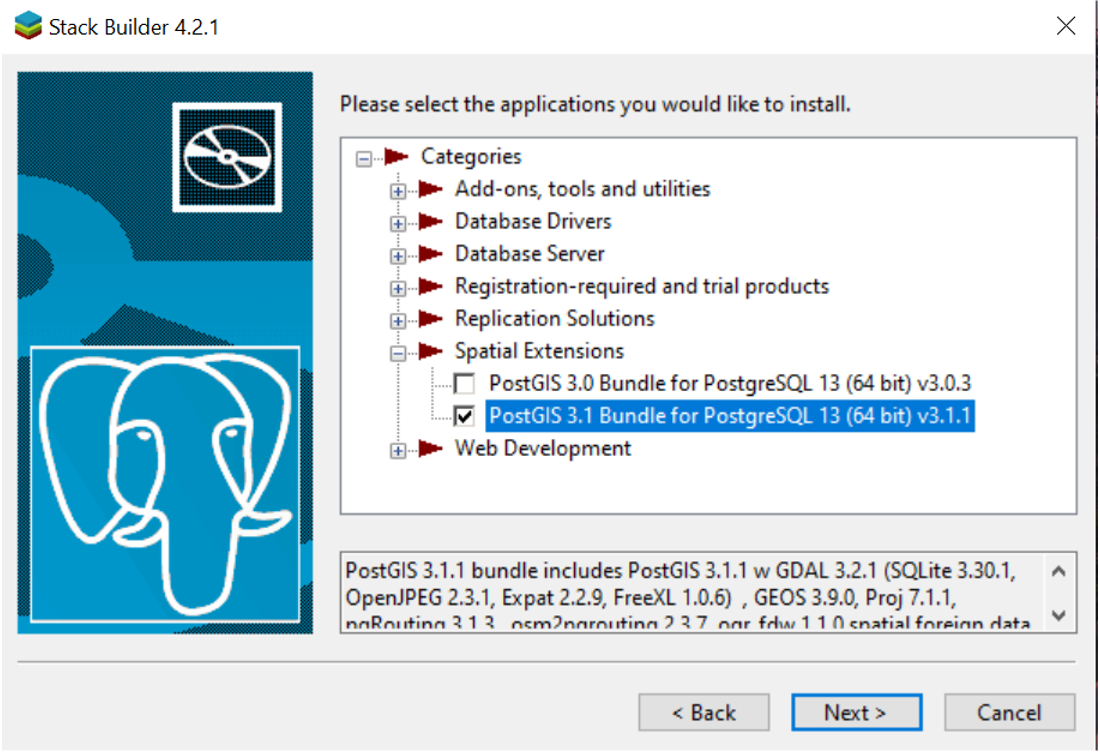Image resolution: width=1100 pixels, height=752 pixels.
Task: Click the Cancel button
Action: pos(1009,712)
